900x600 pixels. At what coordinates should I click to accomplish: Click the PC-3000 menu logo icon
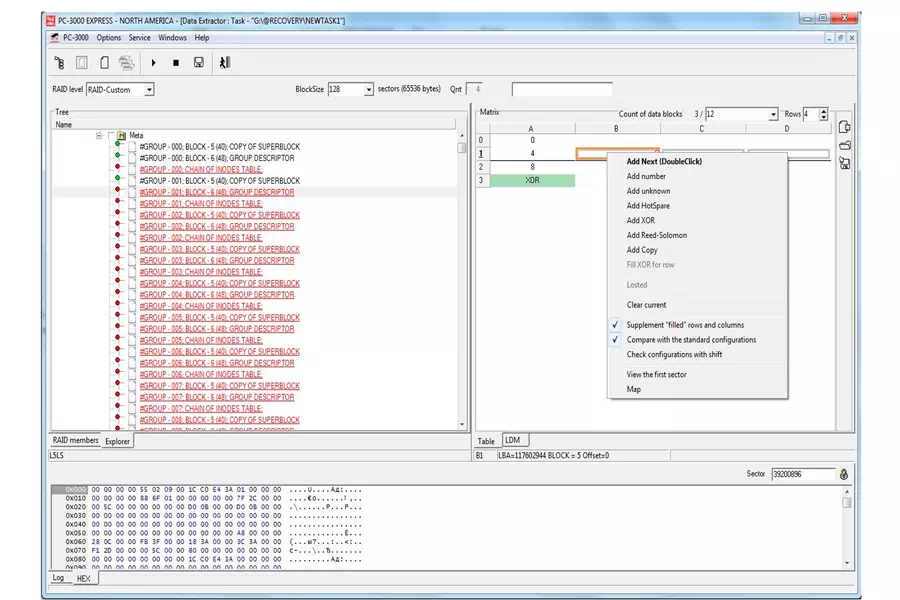55,38
